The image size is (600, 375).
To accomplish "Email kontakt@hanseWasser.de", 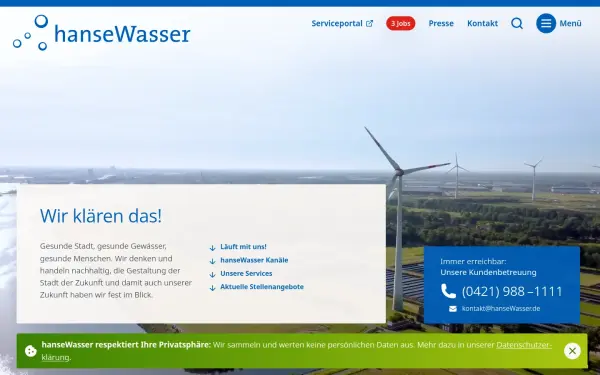I will 501,308.
